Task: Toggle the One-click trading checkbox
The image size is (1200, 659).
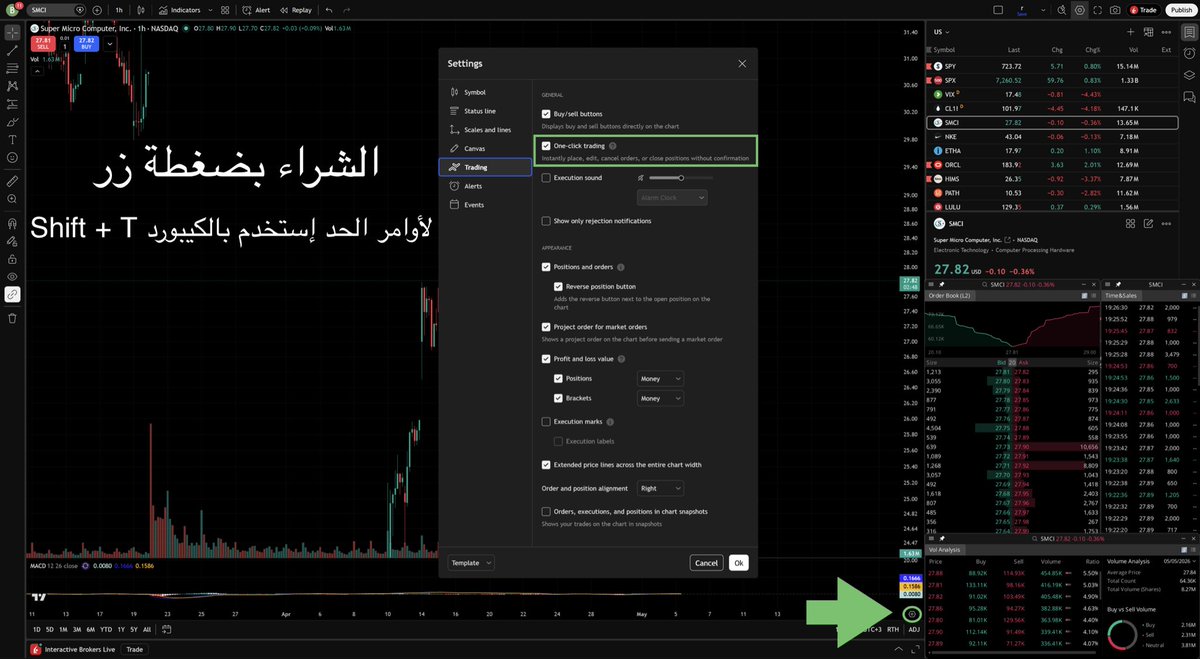Action: [546, 145]
